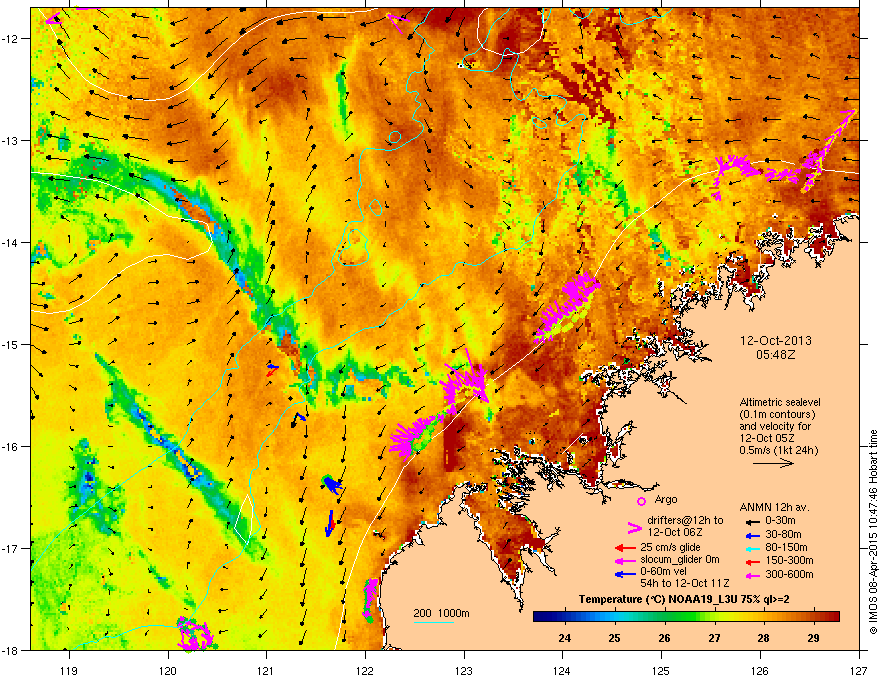Click the longitude axis label 125
This screenshot has width=880, height=680.
[661, 670]
